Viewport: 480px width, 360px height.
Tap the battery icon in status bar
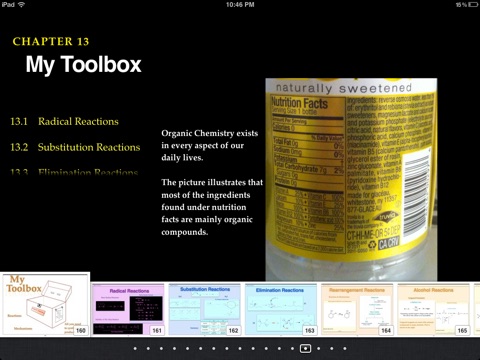(x=473, y=5)
